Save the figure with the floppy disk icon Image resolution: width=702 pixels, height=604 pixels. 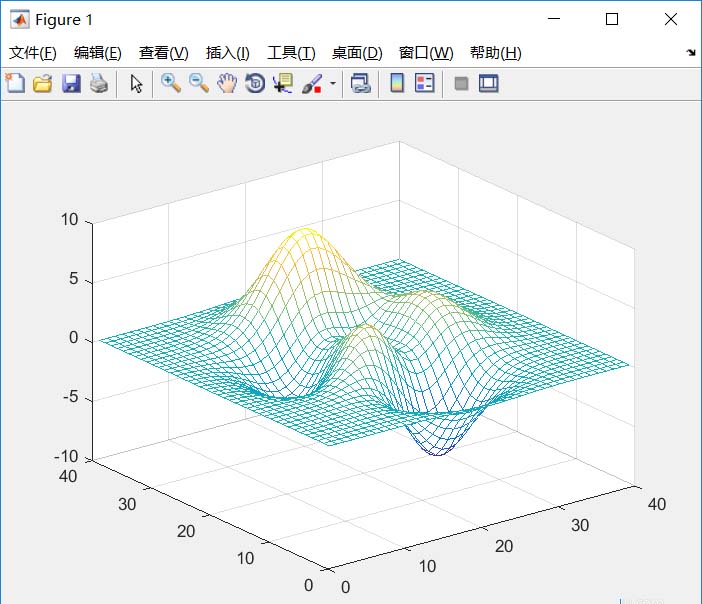pyautogui.click(x=71, y=84)
